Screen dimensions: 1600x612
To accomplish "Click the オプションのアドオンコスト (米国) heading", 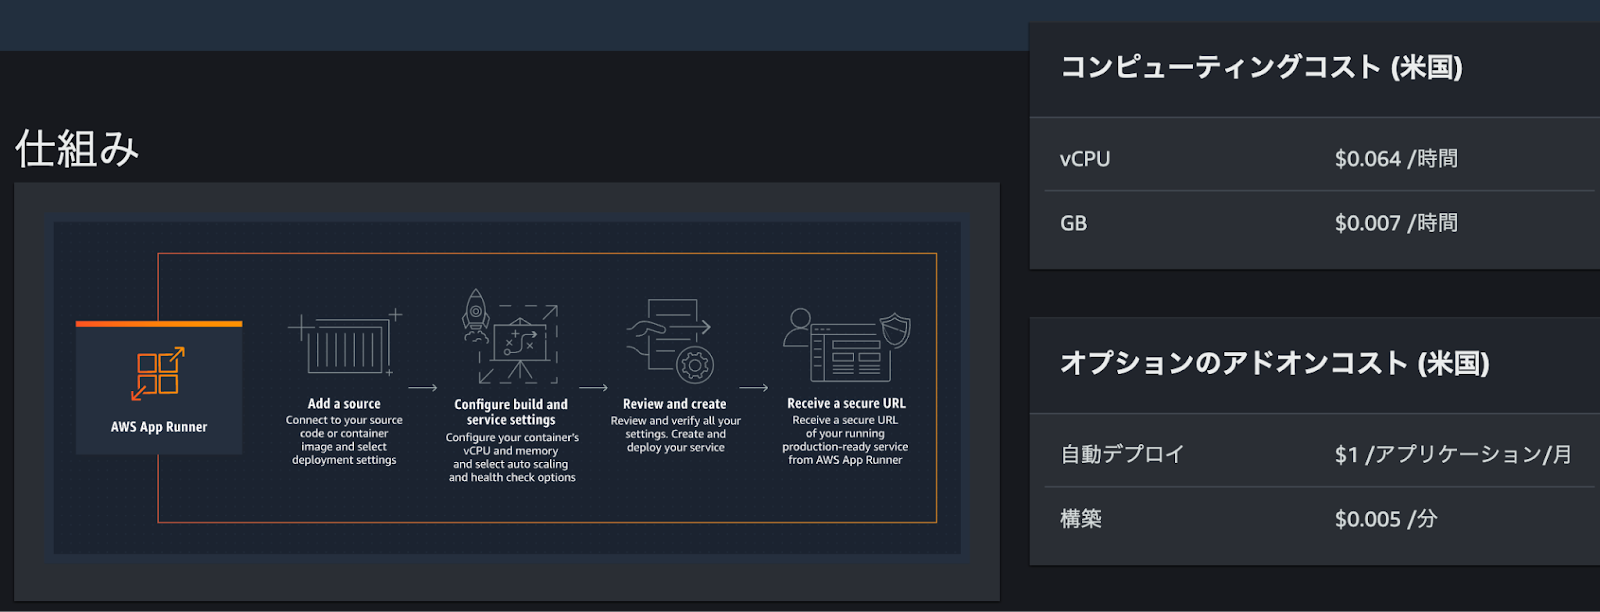I will (x=1275, y=363).
